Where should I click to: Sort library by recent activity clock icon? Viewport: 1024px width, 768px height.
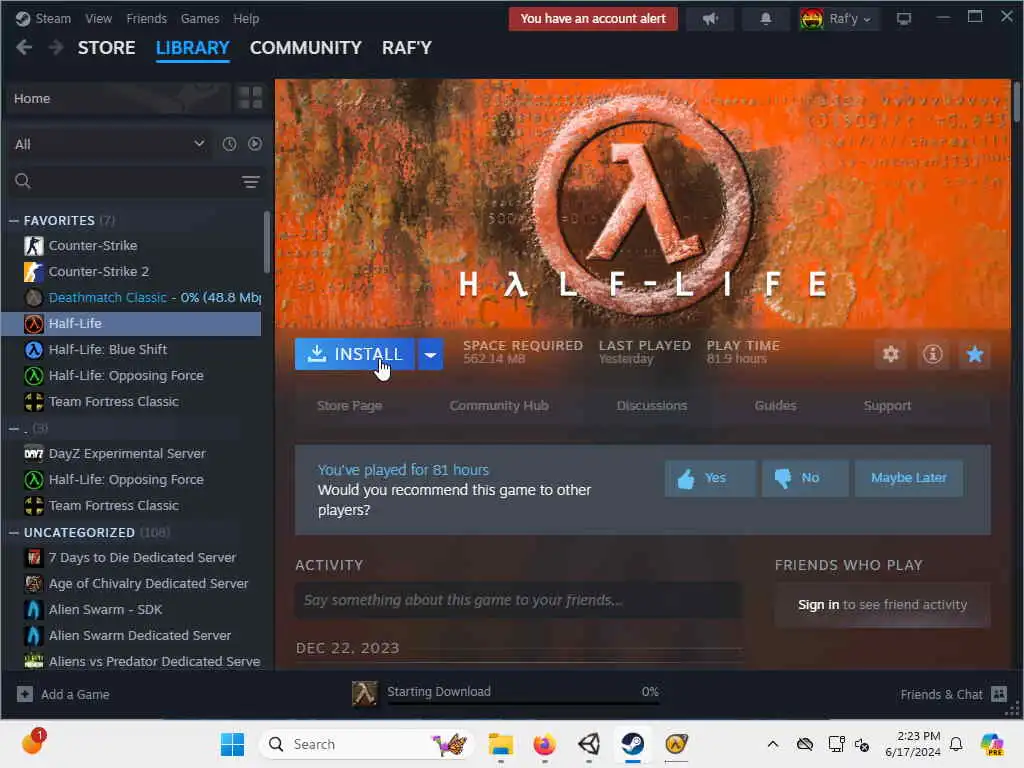[229, 144]
